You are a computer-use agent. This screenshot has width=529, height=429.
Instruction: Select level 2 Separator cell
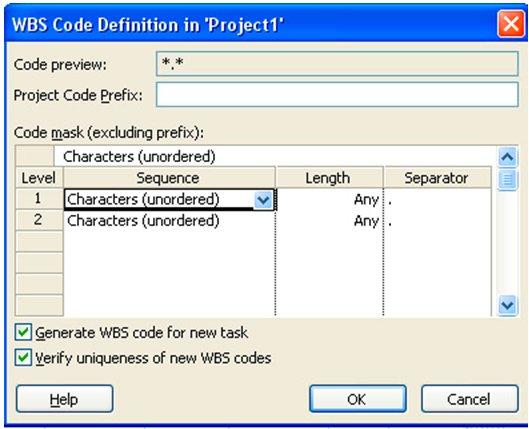click(x=438, y=221)
